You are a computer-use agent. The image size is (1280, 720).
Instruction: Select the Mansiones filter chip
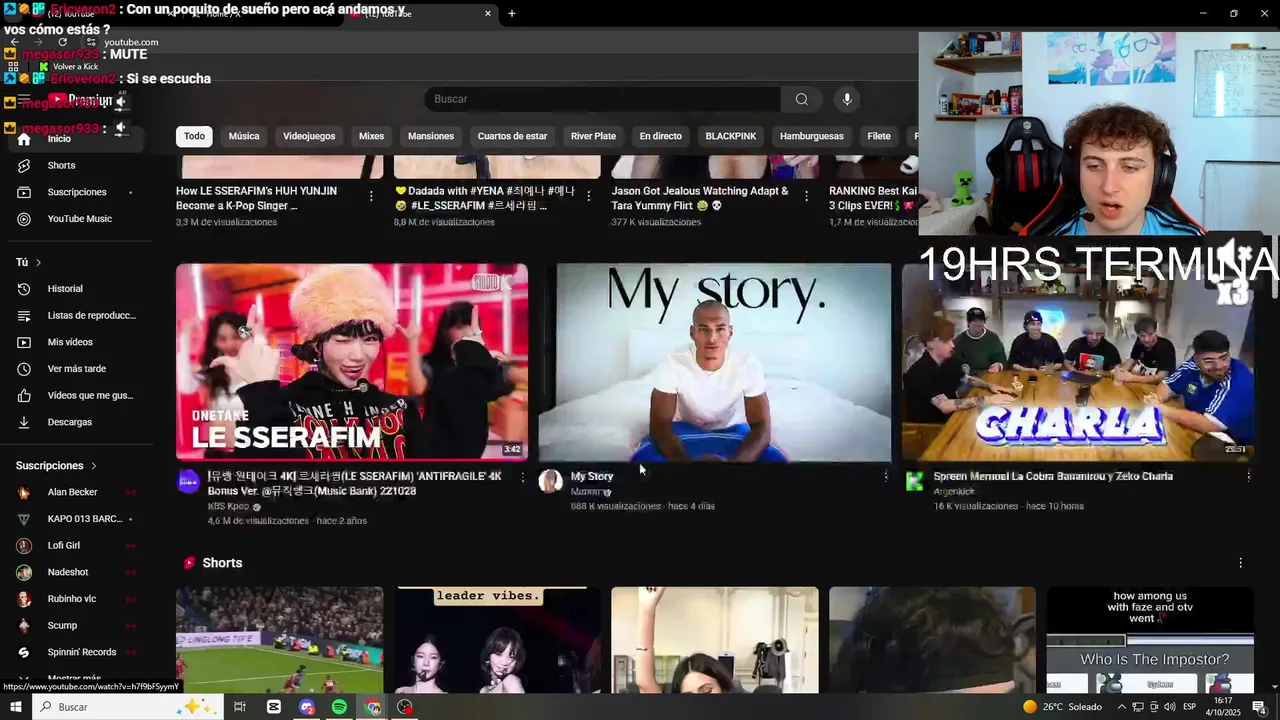[x=431, y=136]
